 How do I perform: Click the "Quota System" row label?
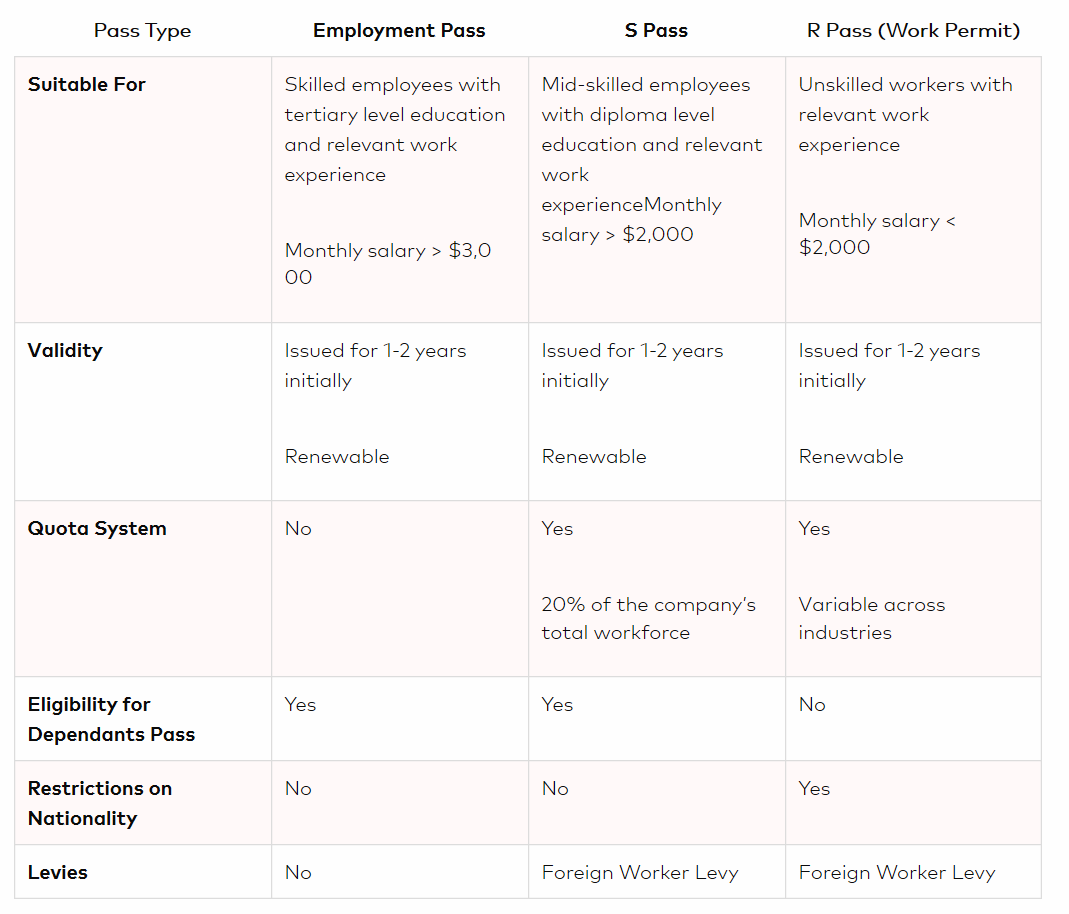(x=97, y=529)
